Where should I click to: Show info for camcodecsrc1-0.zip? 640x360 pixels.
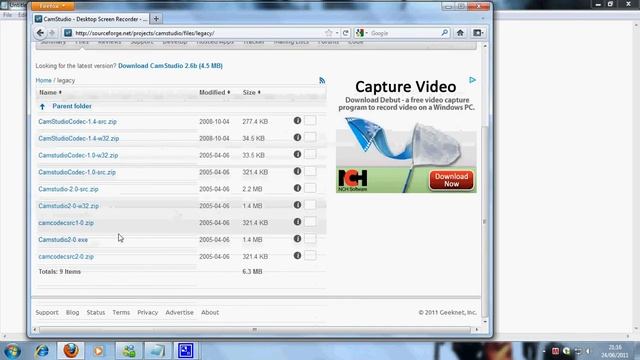tap(297, 222)
